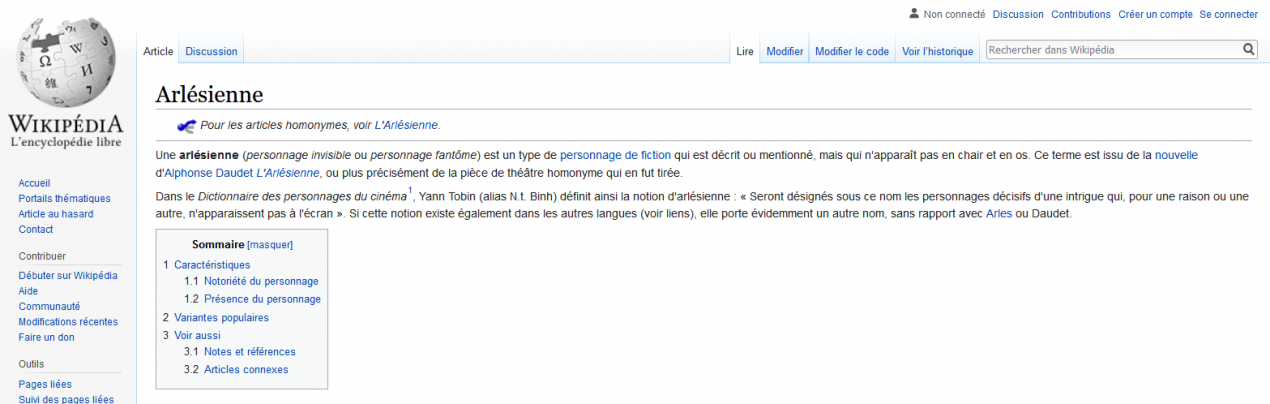1270x404 pixels.
Task: Click footnote reference 1
Action: coord(410,190)
